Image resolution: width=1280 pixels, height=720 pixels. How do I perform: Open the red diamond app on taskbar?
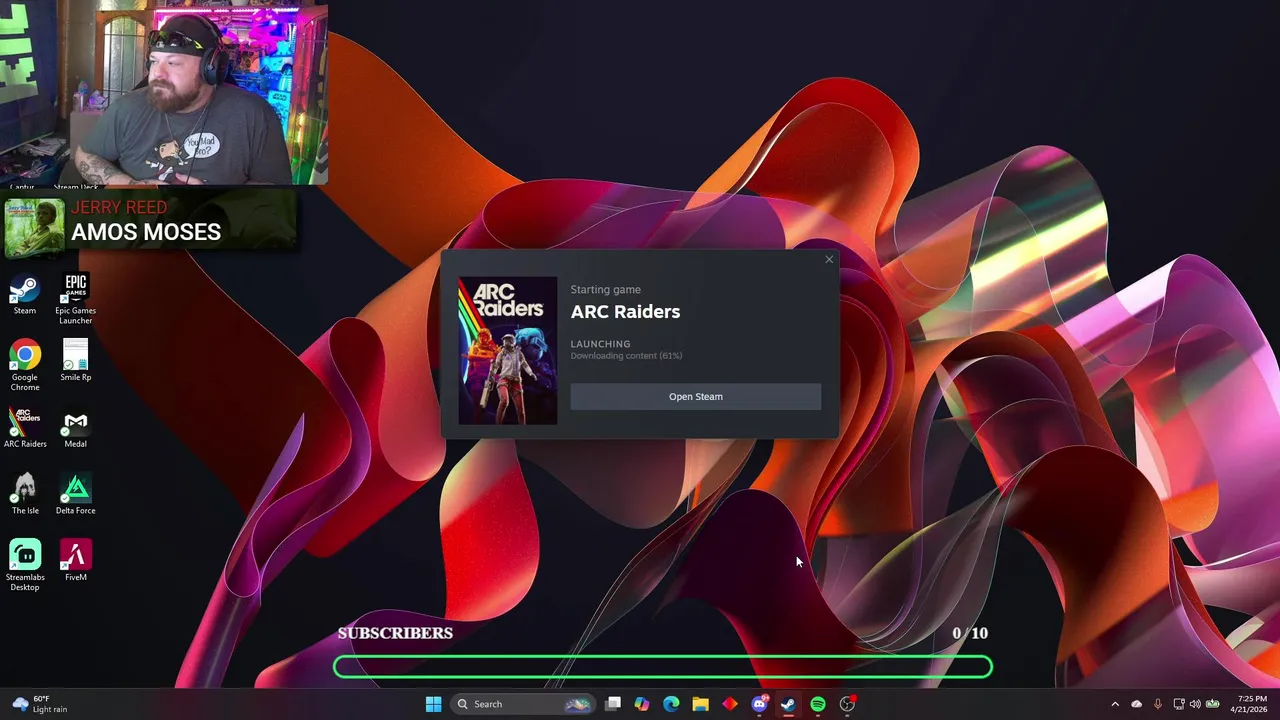click(730, 704)
